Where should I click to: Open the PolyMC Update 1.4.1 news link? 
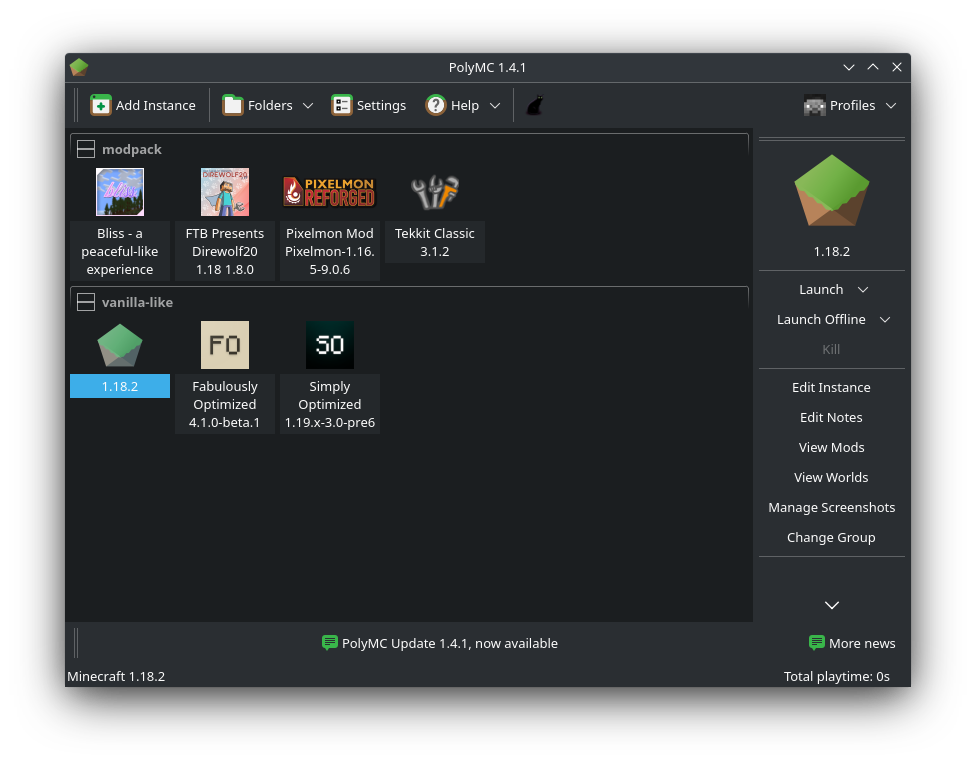click(449, 643)
